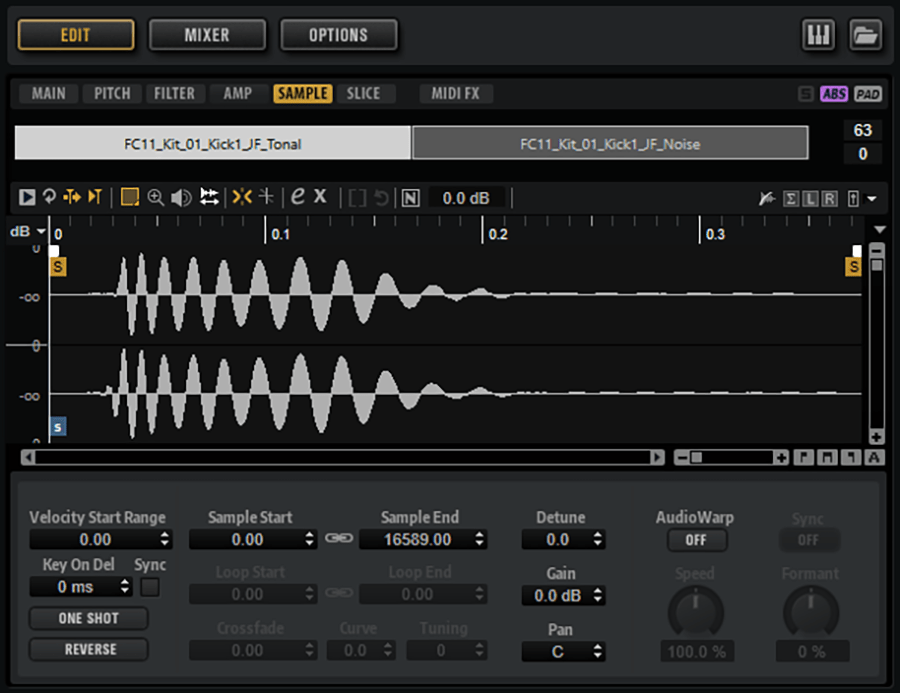Toggle the right channel R button
This screenshot has height=693, width=900.
pos(829,199)
